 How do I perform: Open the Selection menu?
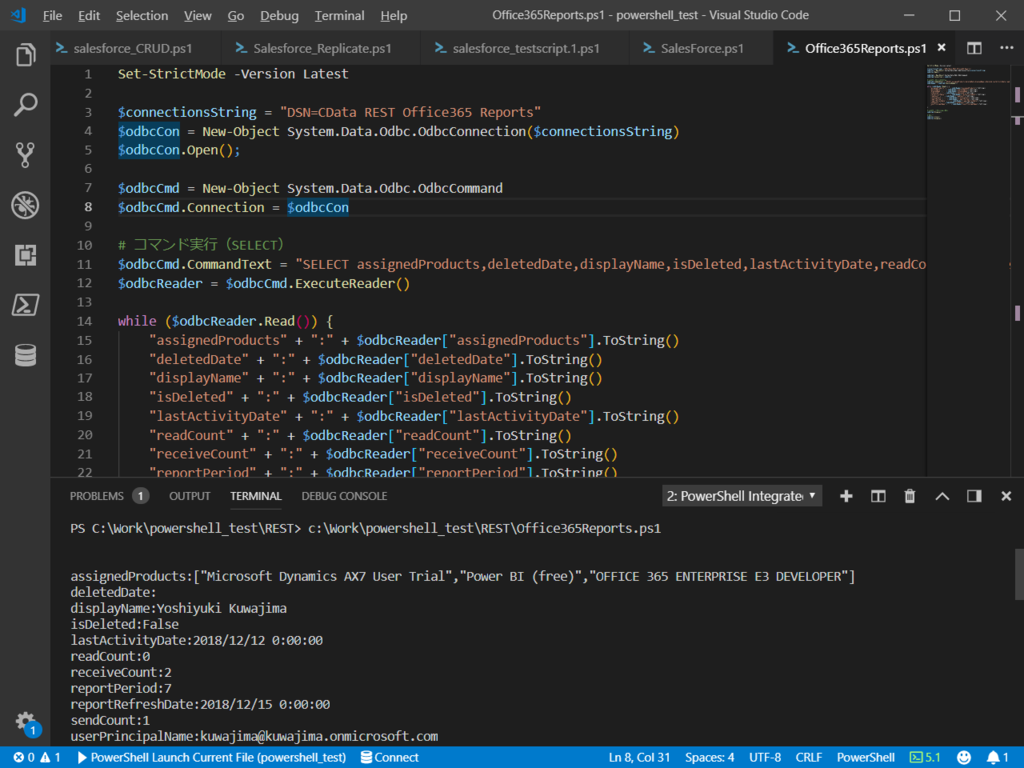142,16
